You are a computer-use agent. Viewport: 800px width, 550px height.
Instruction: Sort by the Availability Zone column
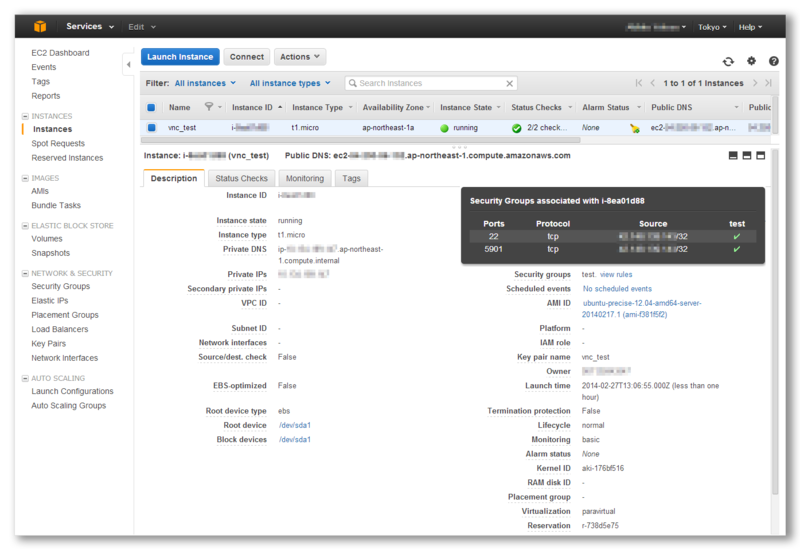pos(393,108)
